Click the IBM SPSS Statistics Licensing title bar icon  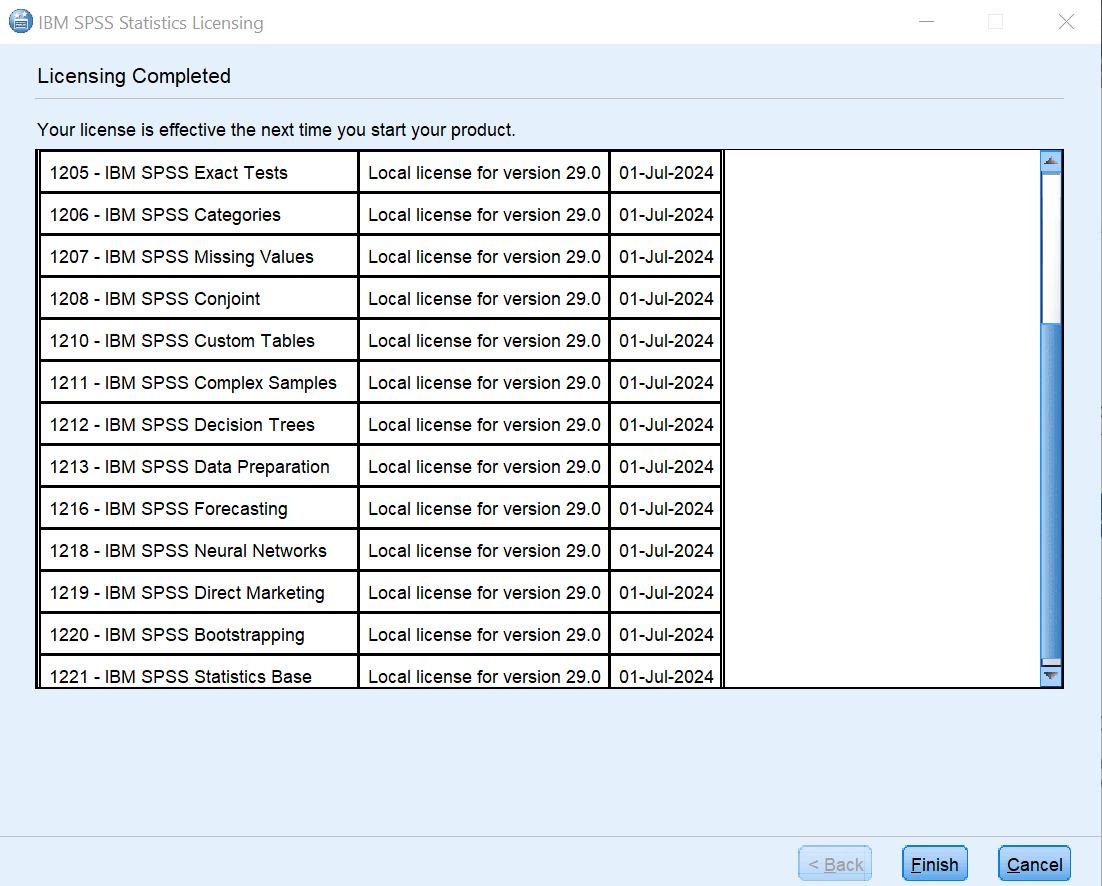pos(20,22)
